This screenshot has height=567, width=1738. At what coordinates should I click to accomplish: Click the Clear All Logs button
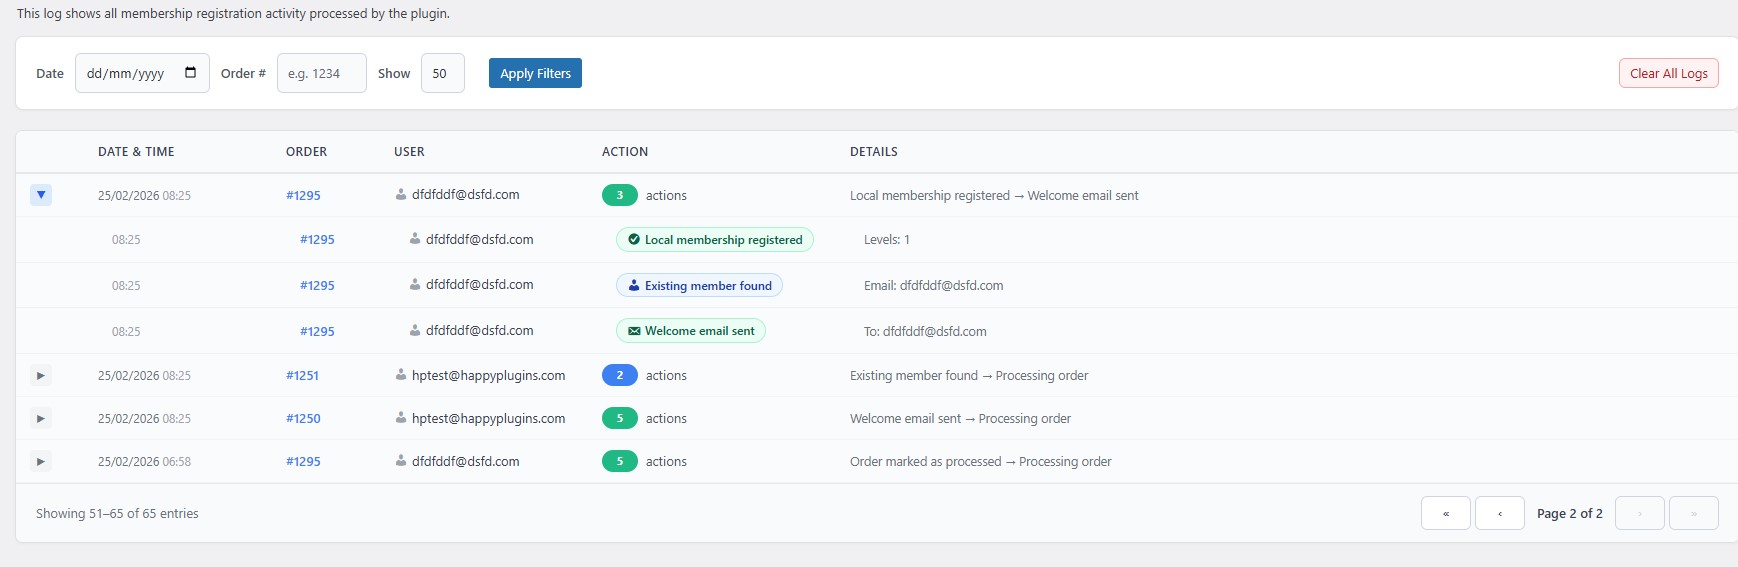[1668, 73]
